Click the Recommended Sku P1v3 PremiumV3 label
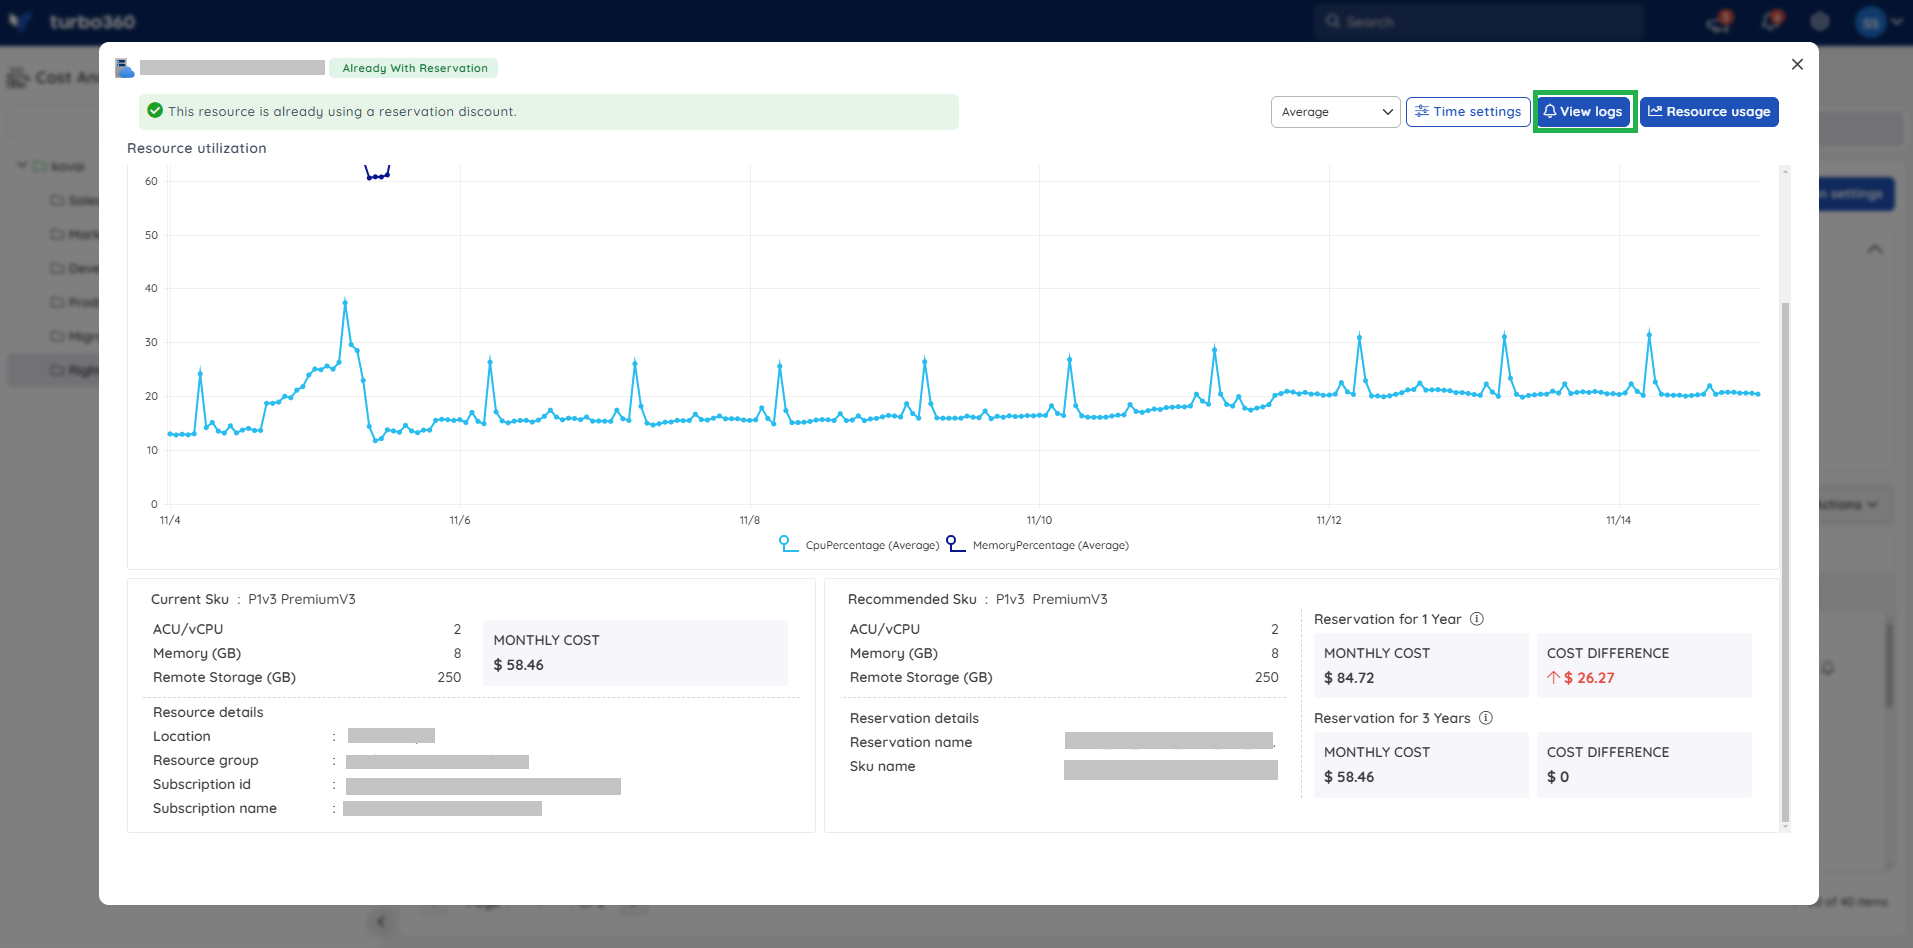Image resolution: width=1913 pixels, height=948 pixels. pos(978,599)
